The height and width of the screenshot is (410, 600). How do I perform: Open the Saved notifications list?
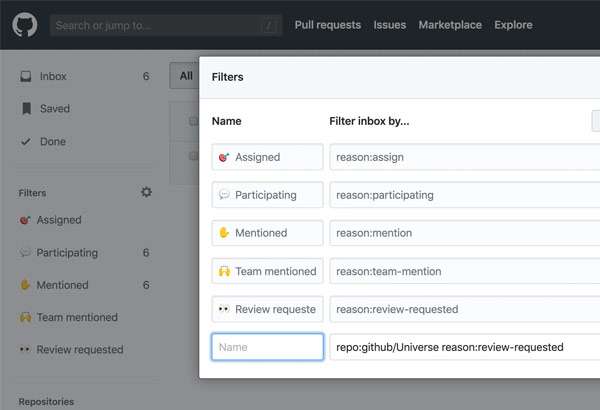pos(54,109)
